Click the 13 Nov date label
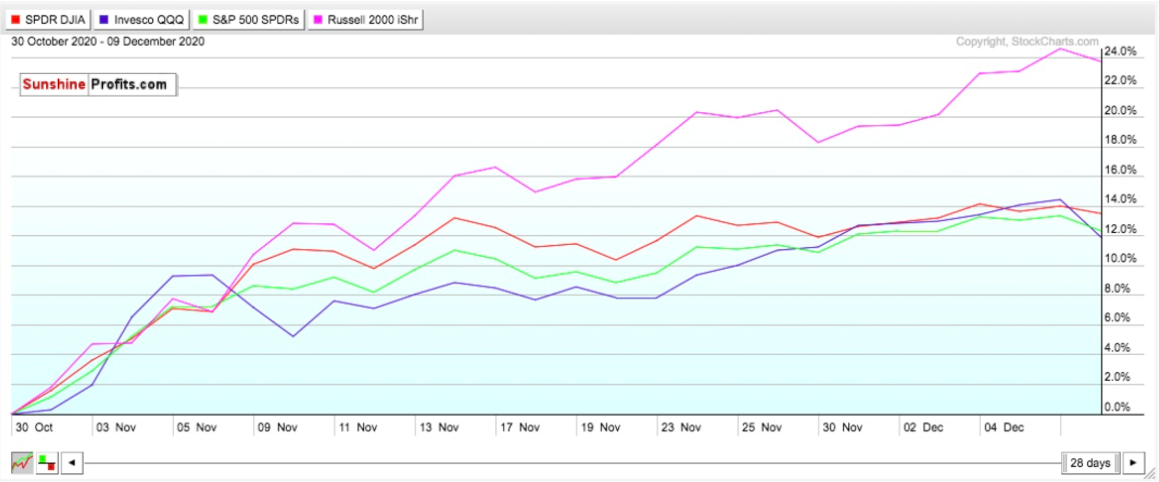 pyautogui.click(x=438, y=427)
